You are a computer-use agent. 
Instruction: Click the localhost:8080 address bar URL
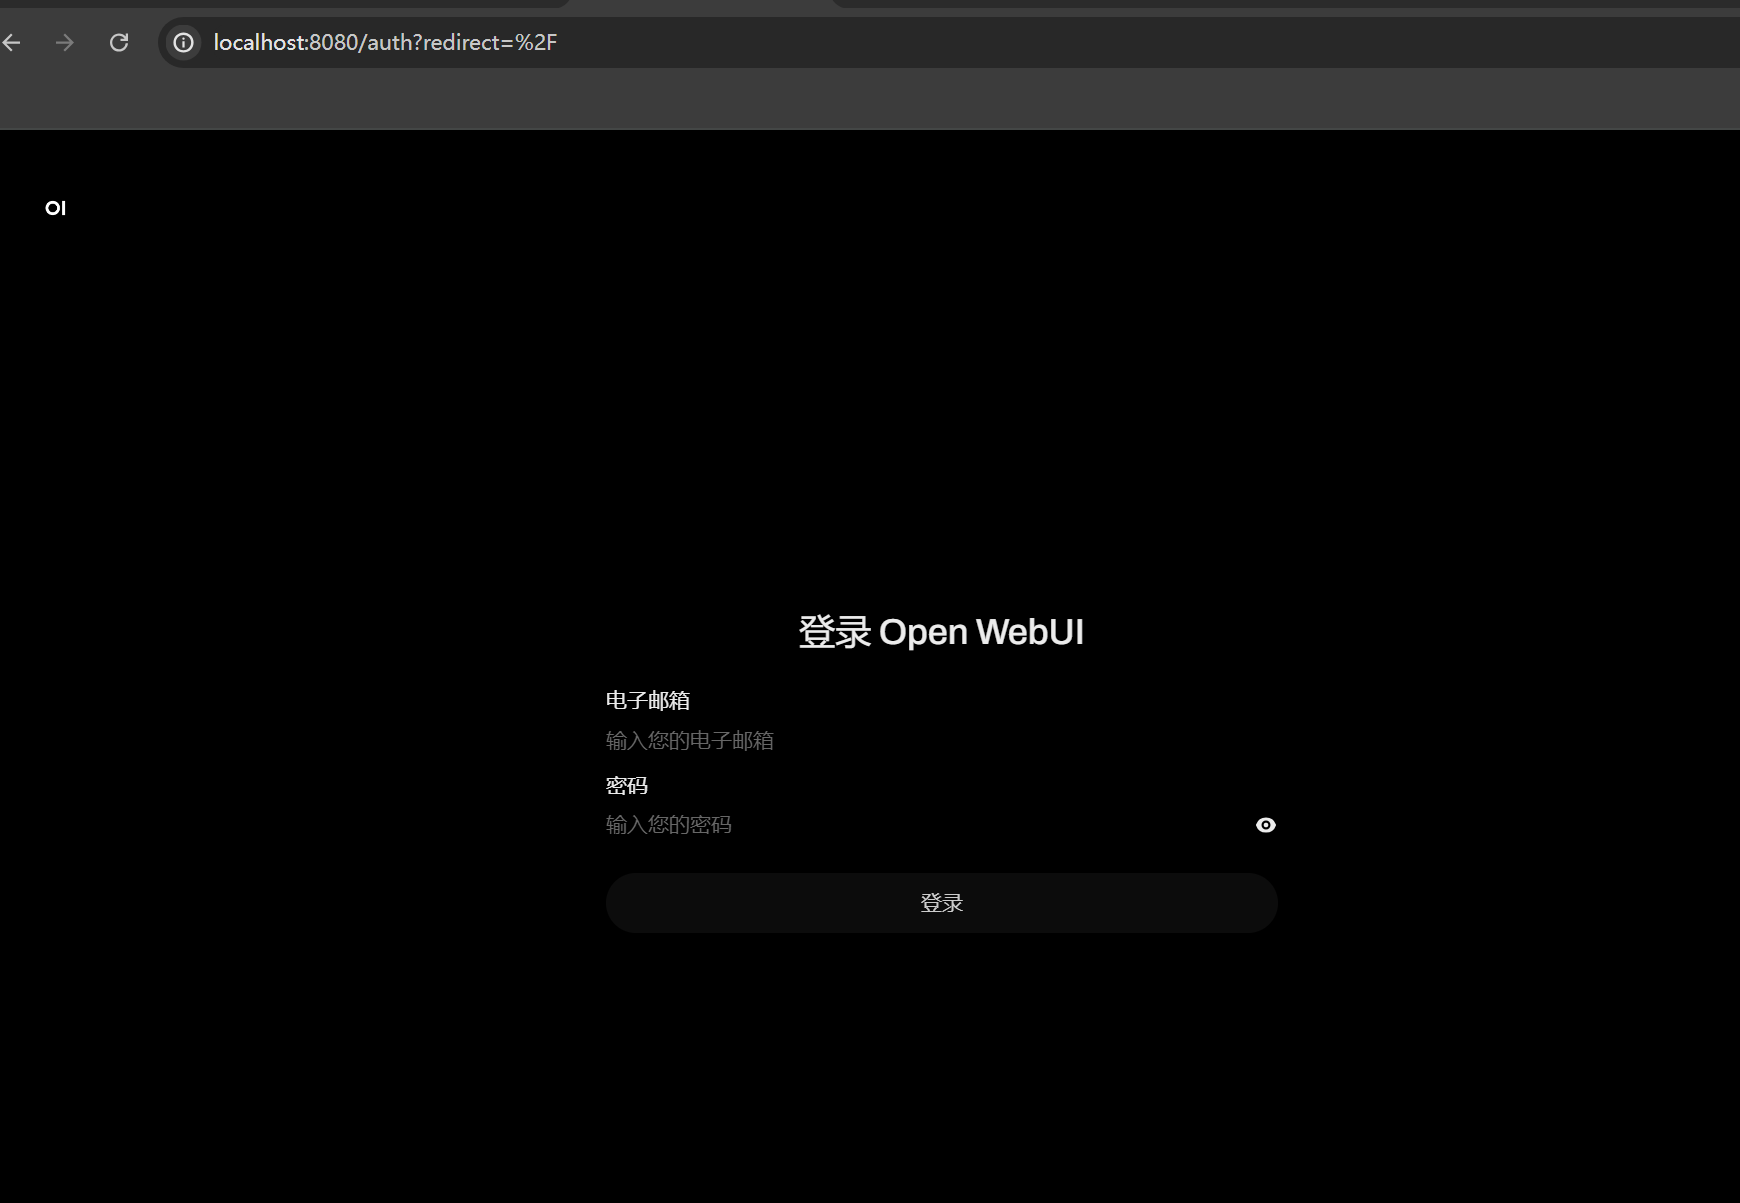pos(385,42)
